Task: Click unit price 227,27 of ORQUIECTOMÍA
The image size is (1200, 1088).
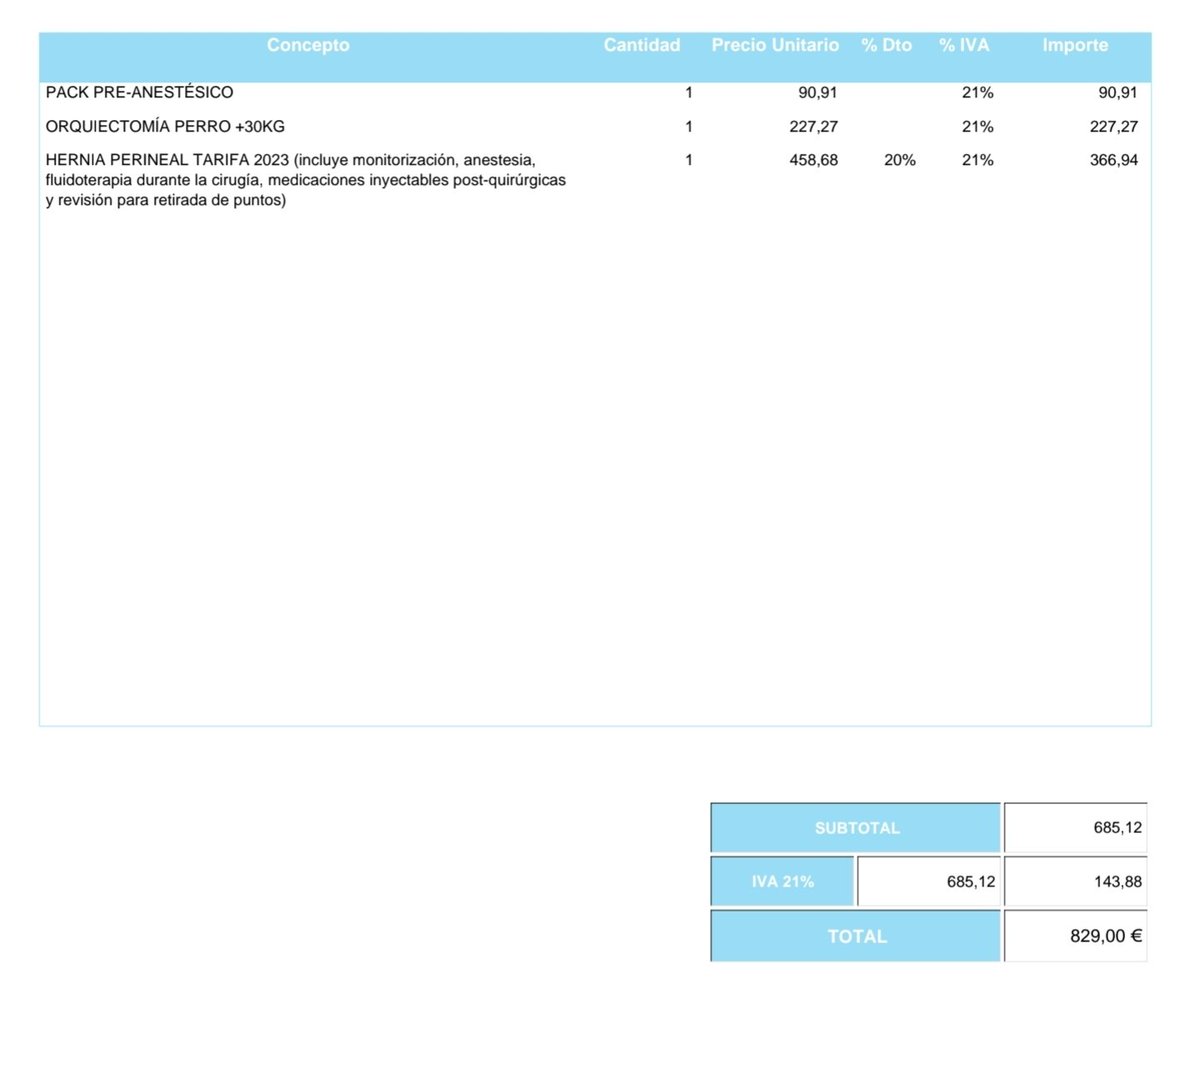Action: pyautogui.click(x=814, y=127)
